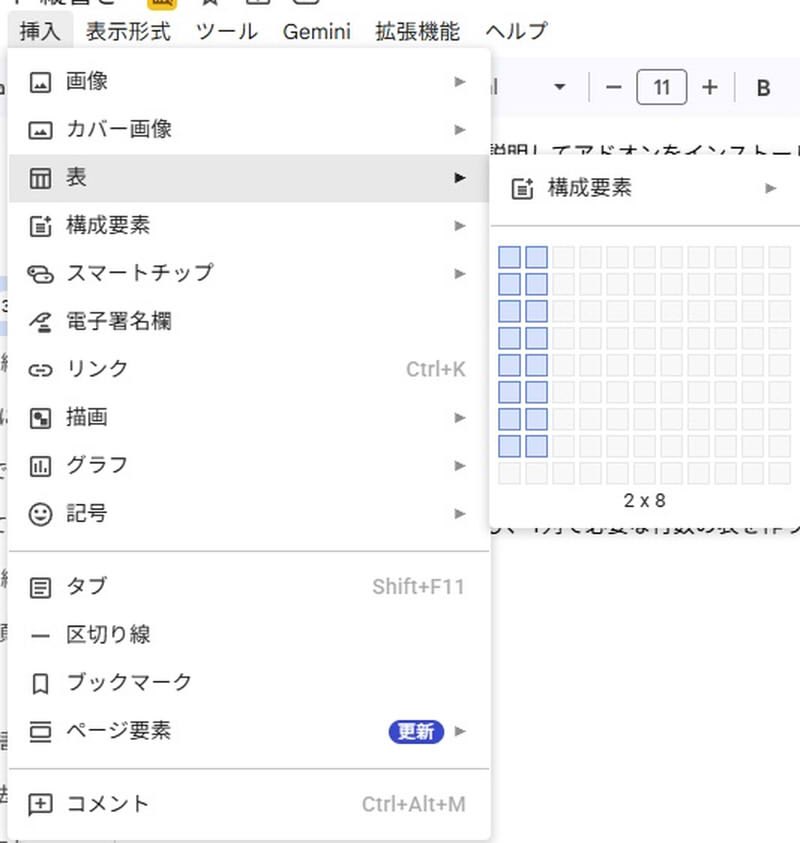The width and height of the screenshot is (800, 843).
Task: Click the 表 table icon
Action: click(40, 178)
